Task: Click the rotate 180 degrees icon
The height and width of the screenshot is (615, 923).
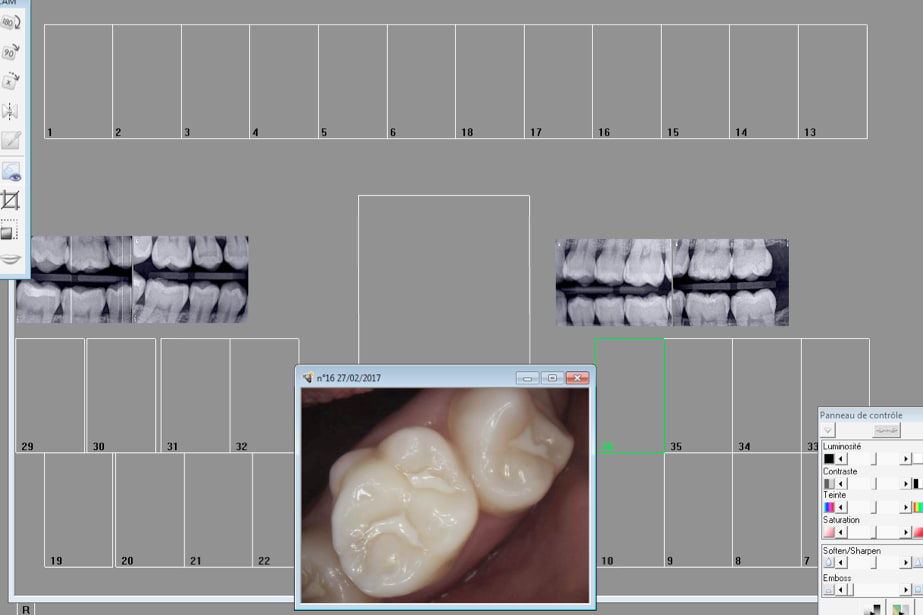Action: tap(11, 22)
